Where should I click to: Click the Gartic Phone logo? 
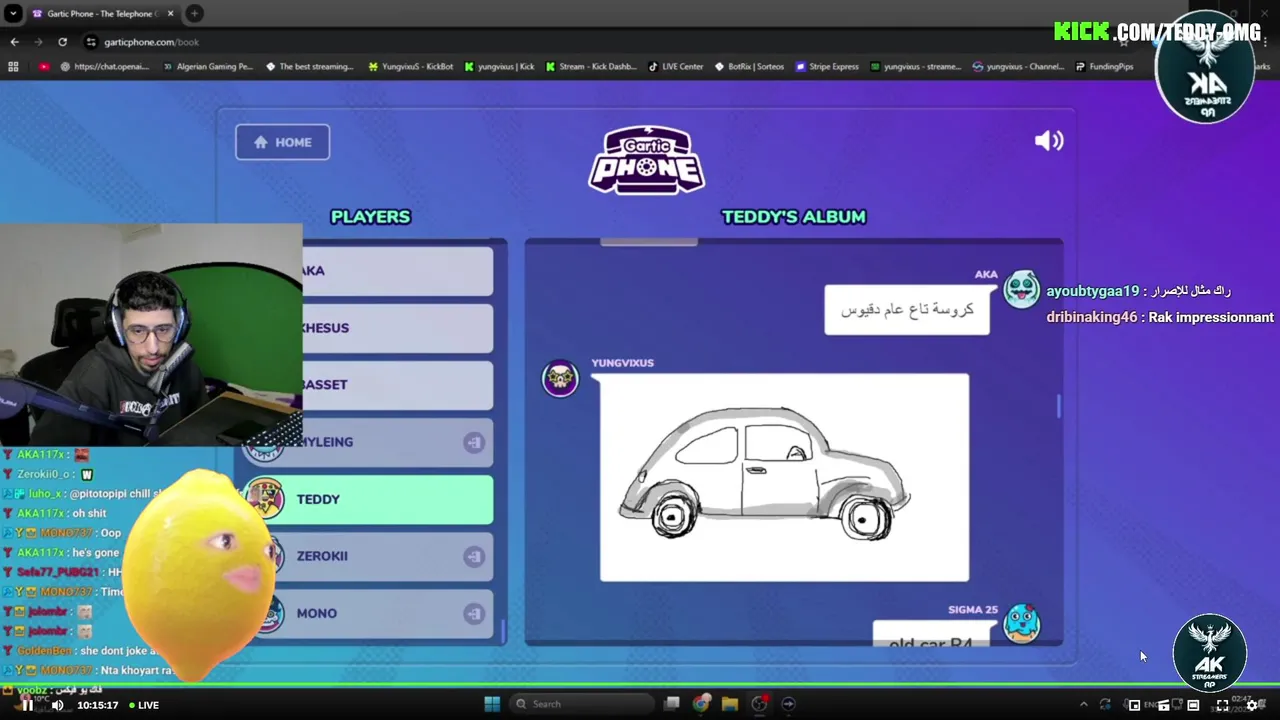coord(647,160)
